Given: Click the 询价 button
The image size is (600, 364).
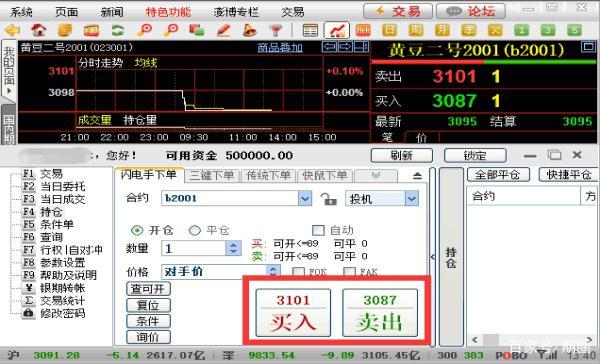Looking at the screenshot, I should pos(148,337).
